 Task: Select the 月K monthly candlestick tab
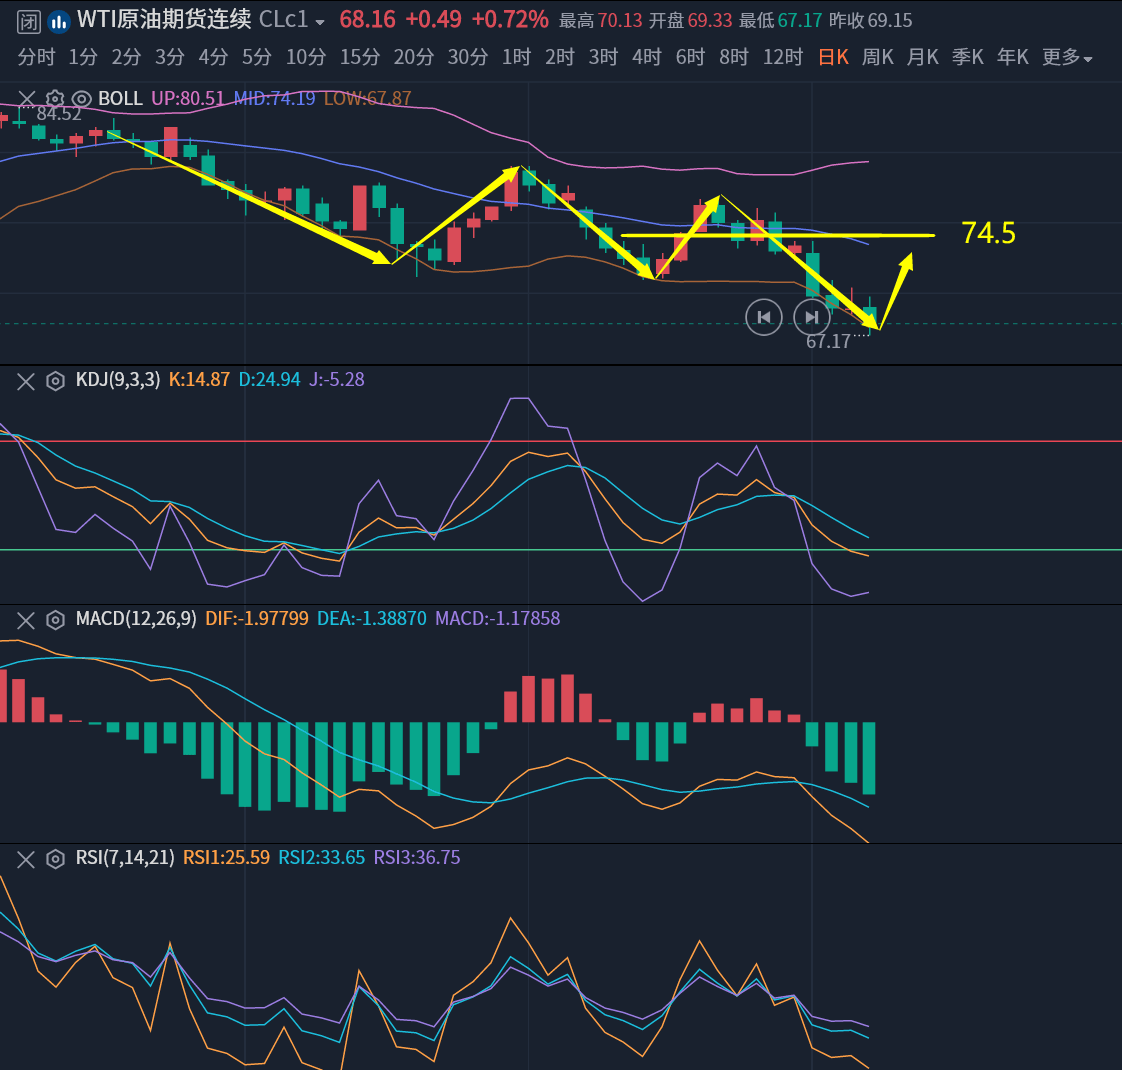[922, 57]
